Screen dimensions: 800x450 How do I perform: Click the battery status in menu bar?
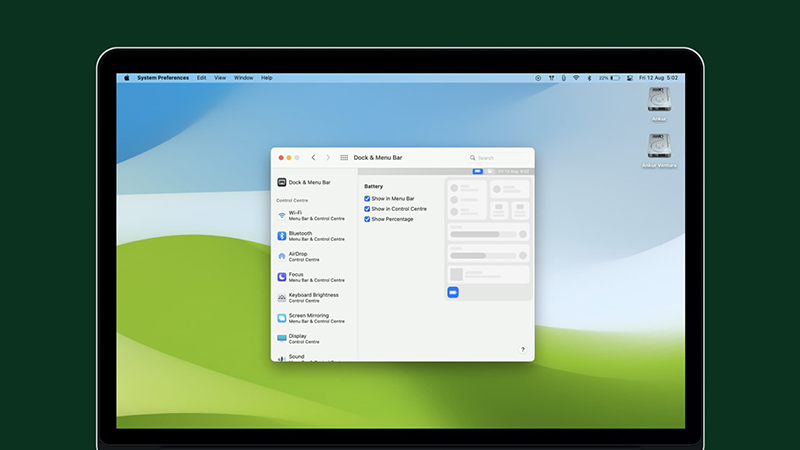609,78
